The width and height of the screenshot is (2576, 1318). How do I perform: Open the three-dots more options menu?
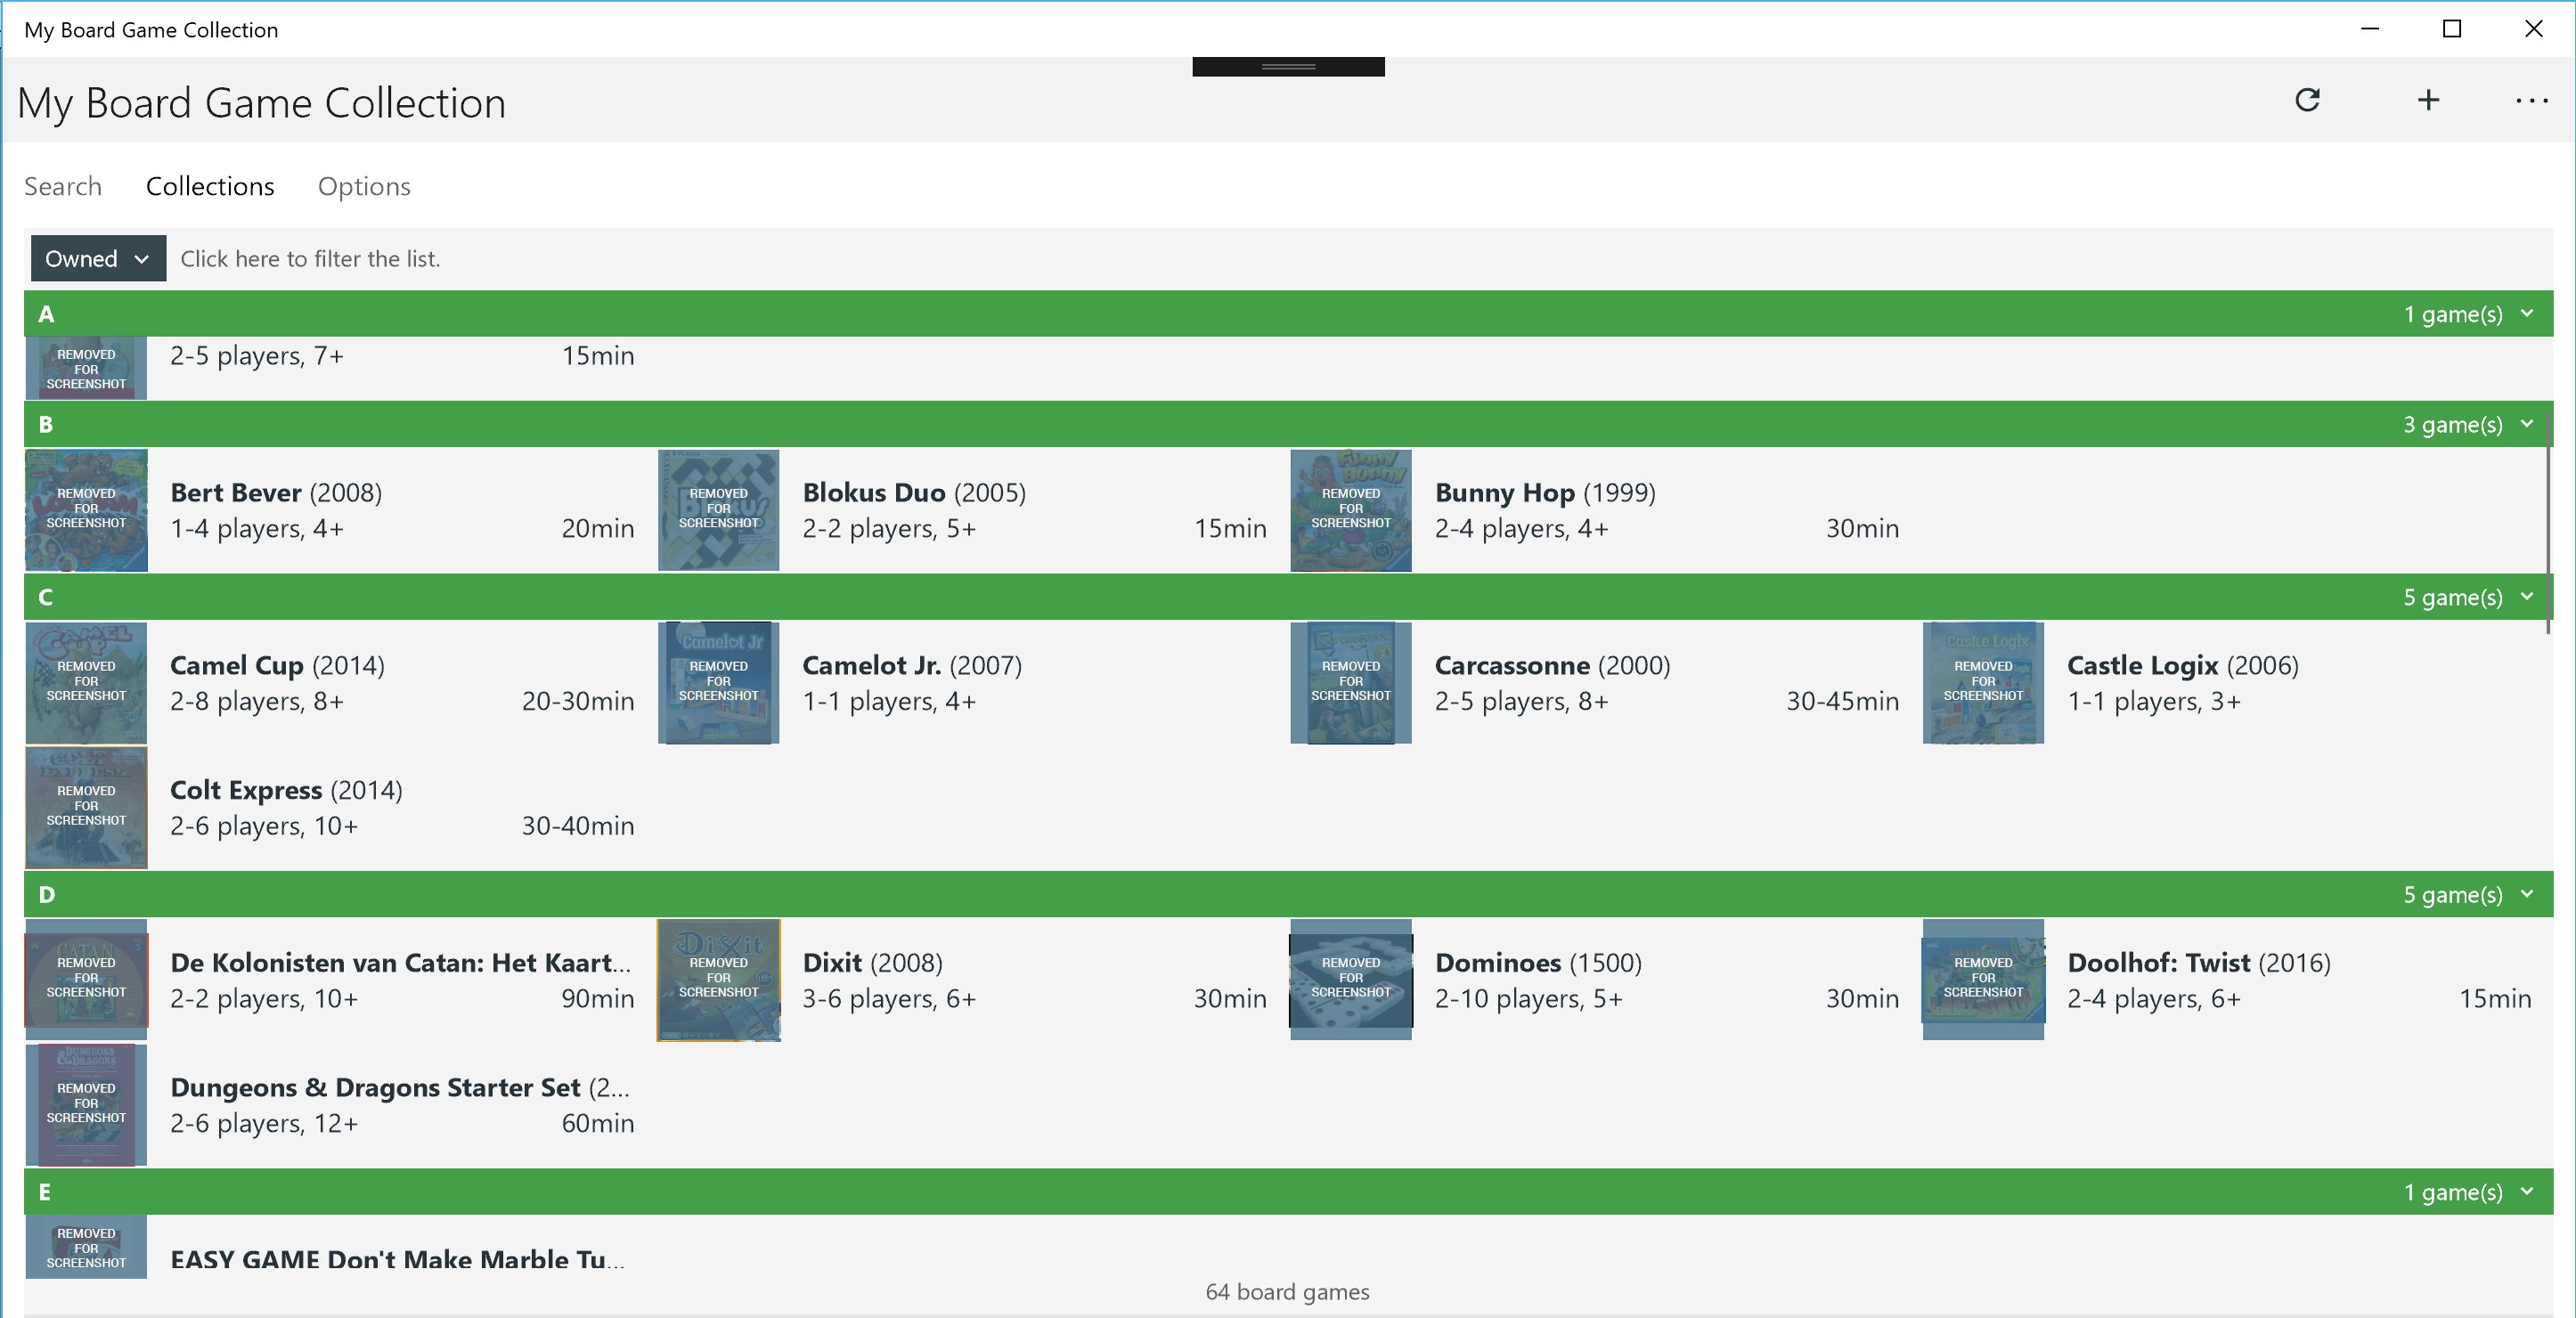click(x=2531, y=100)
